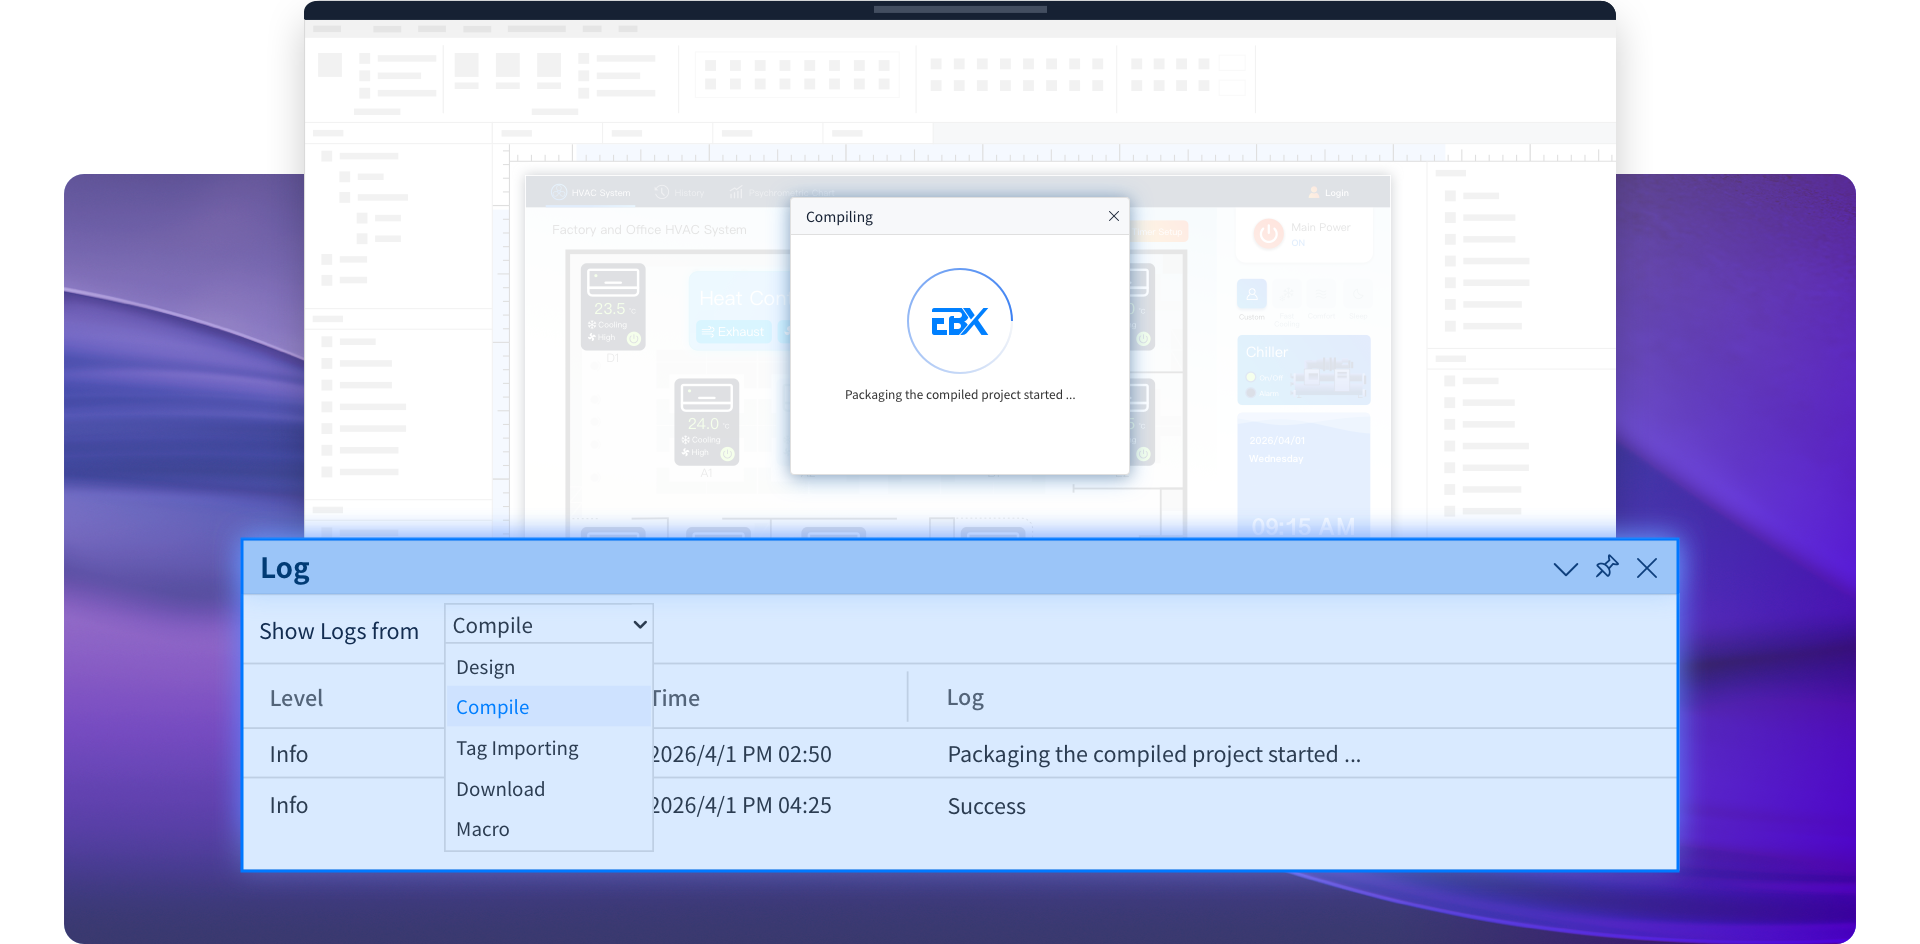Close the Log panel

coord(1647,568)
